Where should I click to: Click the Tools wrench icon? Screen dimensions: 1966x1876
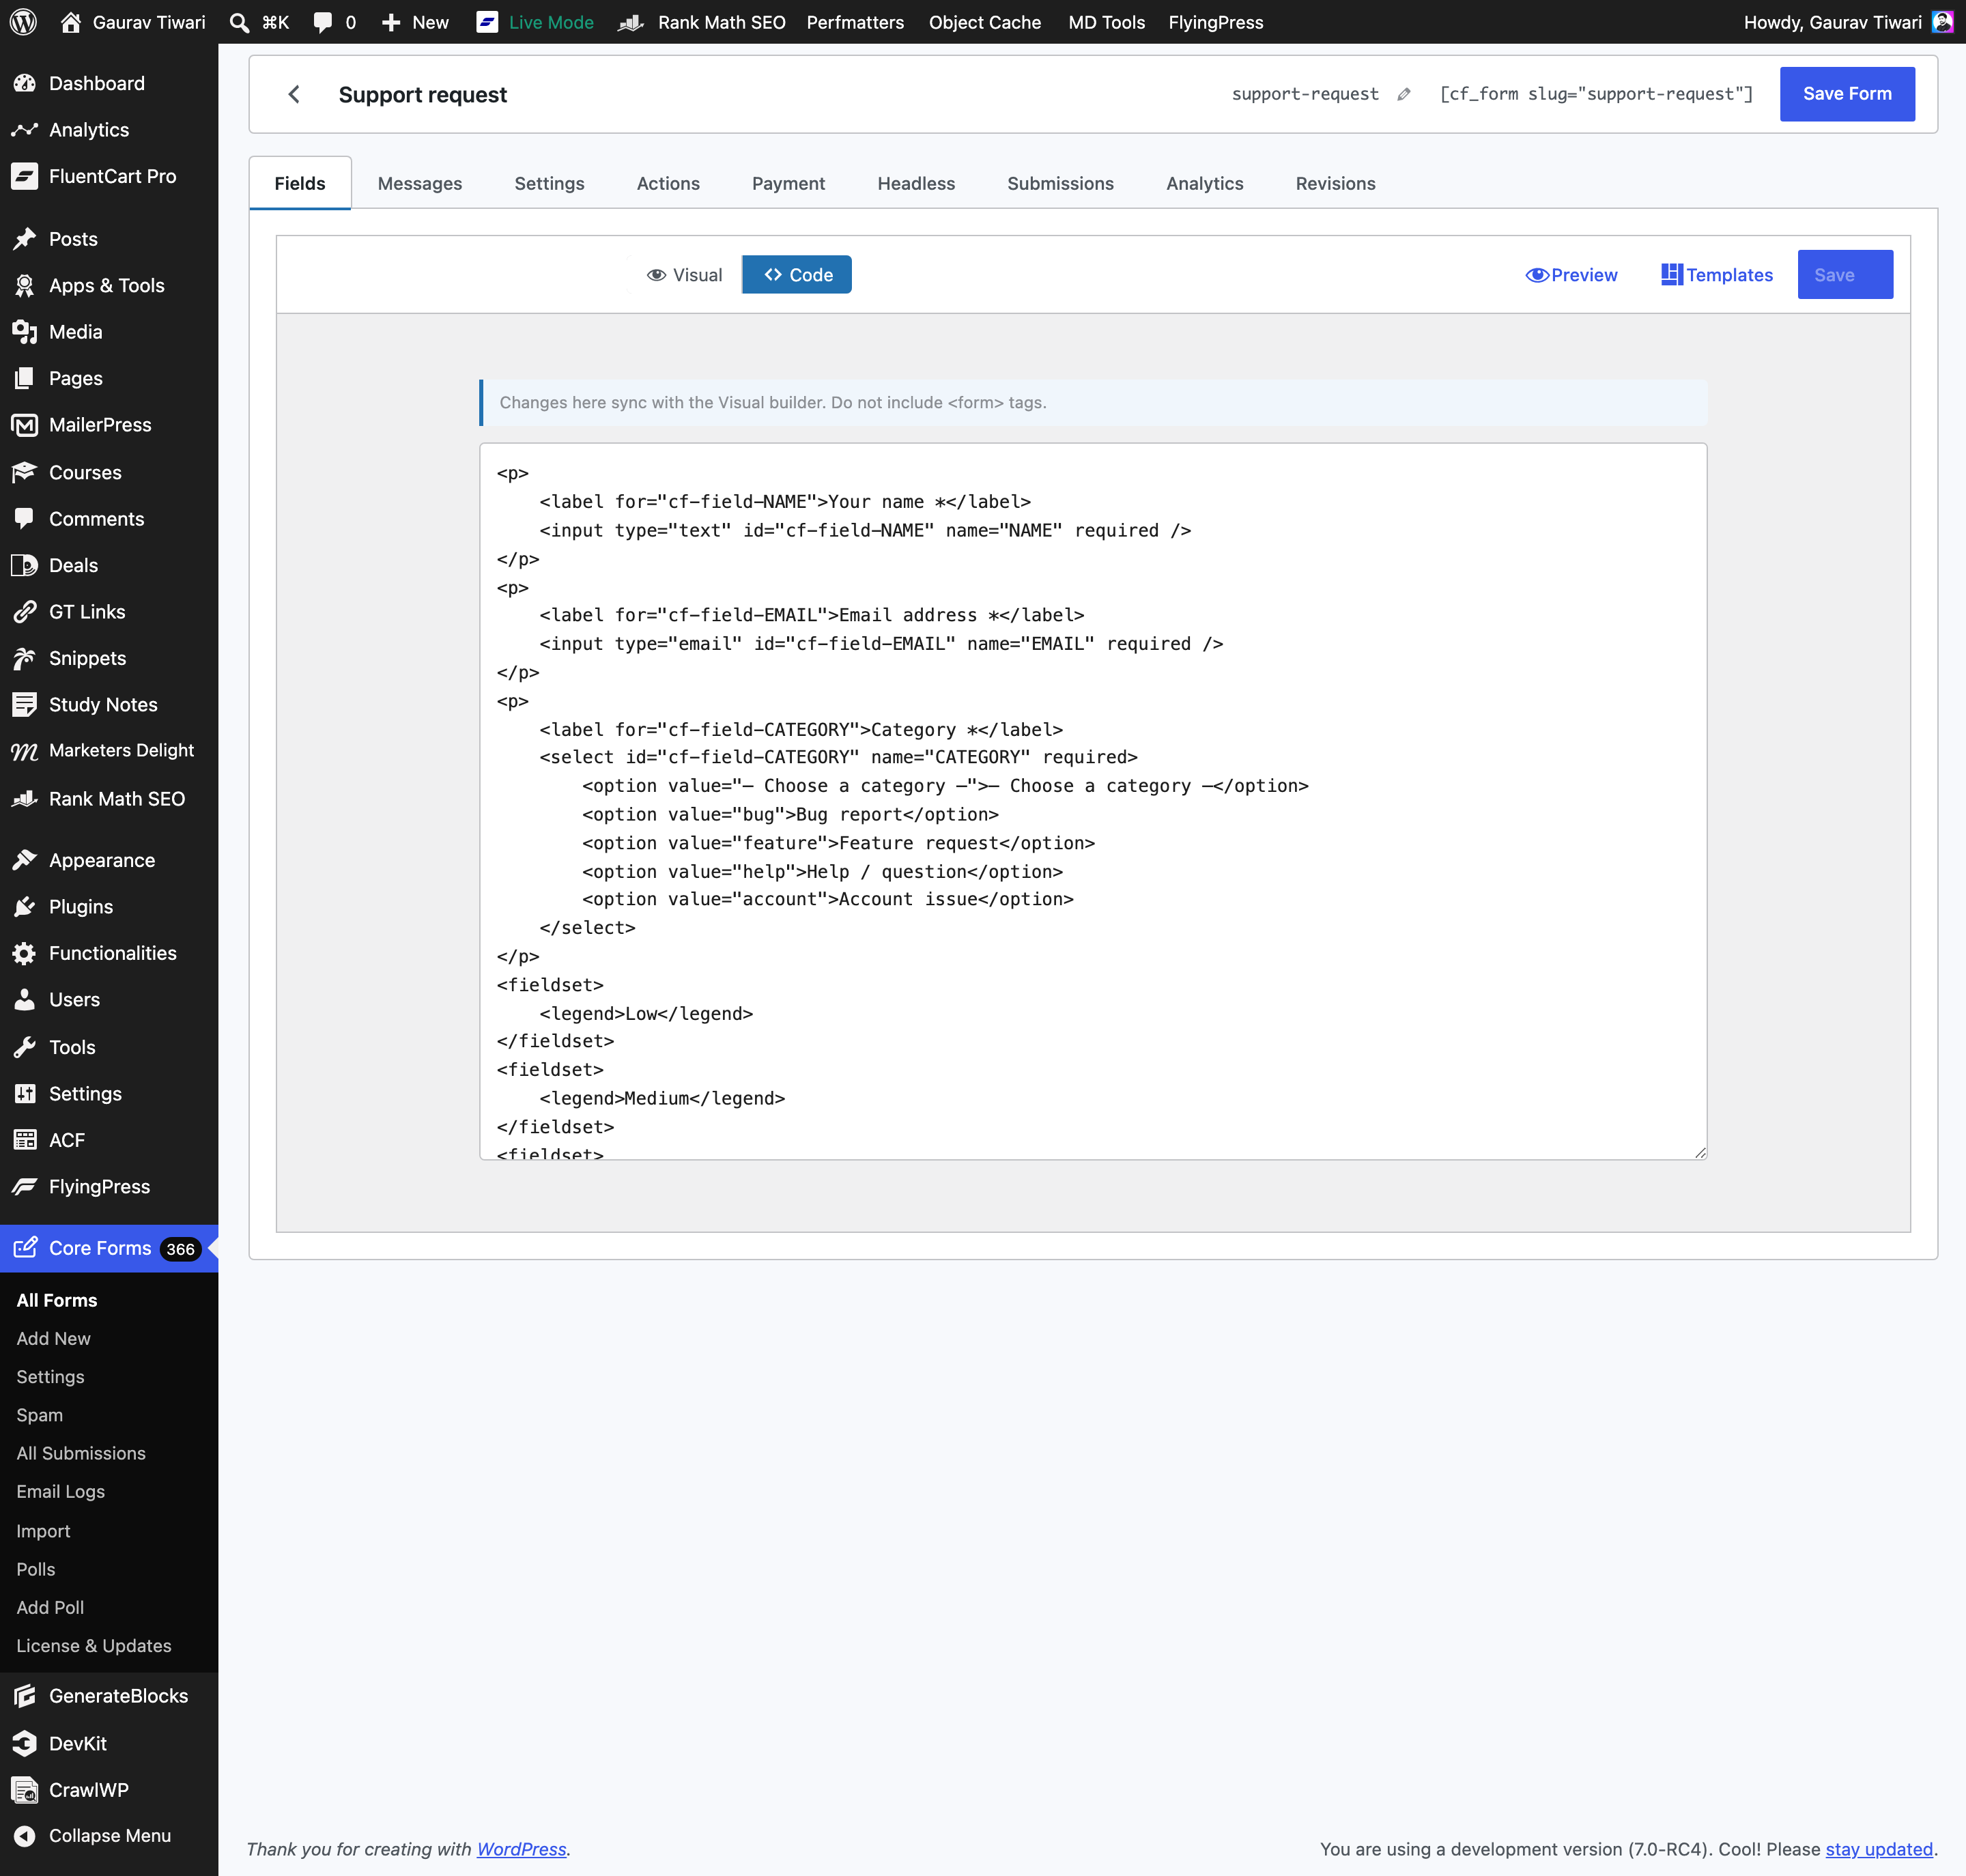click(25, 1047)
